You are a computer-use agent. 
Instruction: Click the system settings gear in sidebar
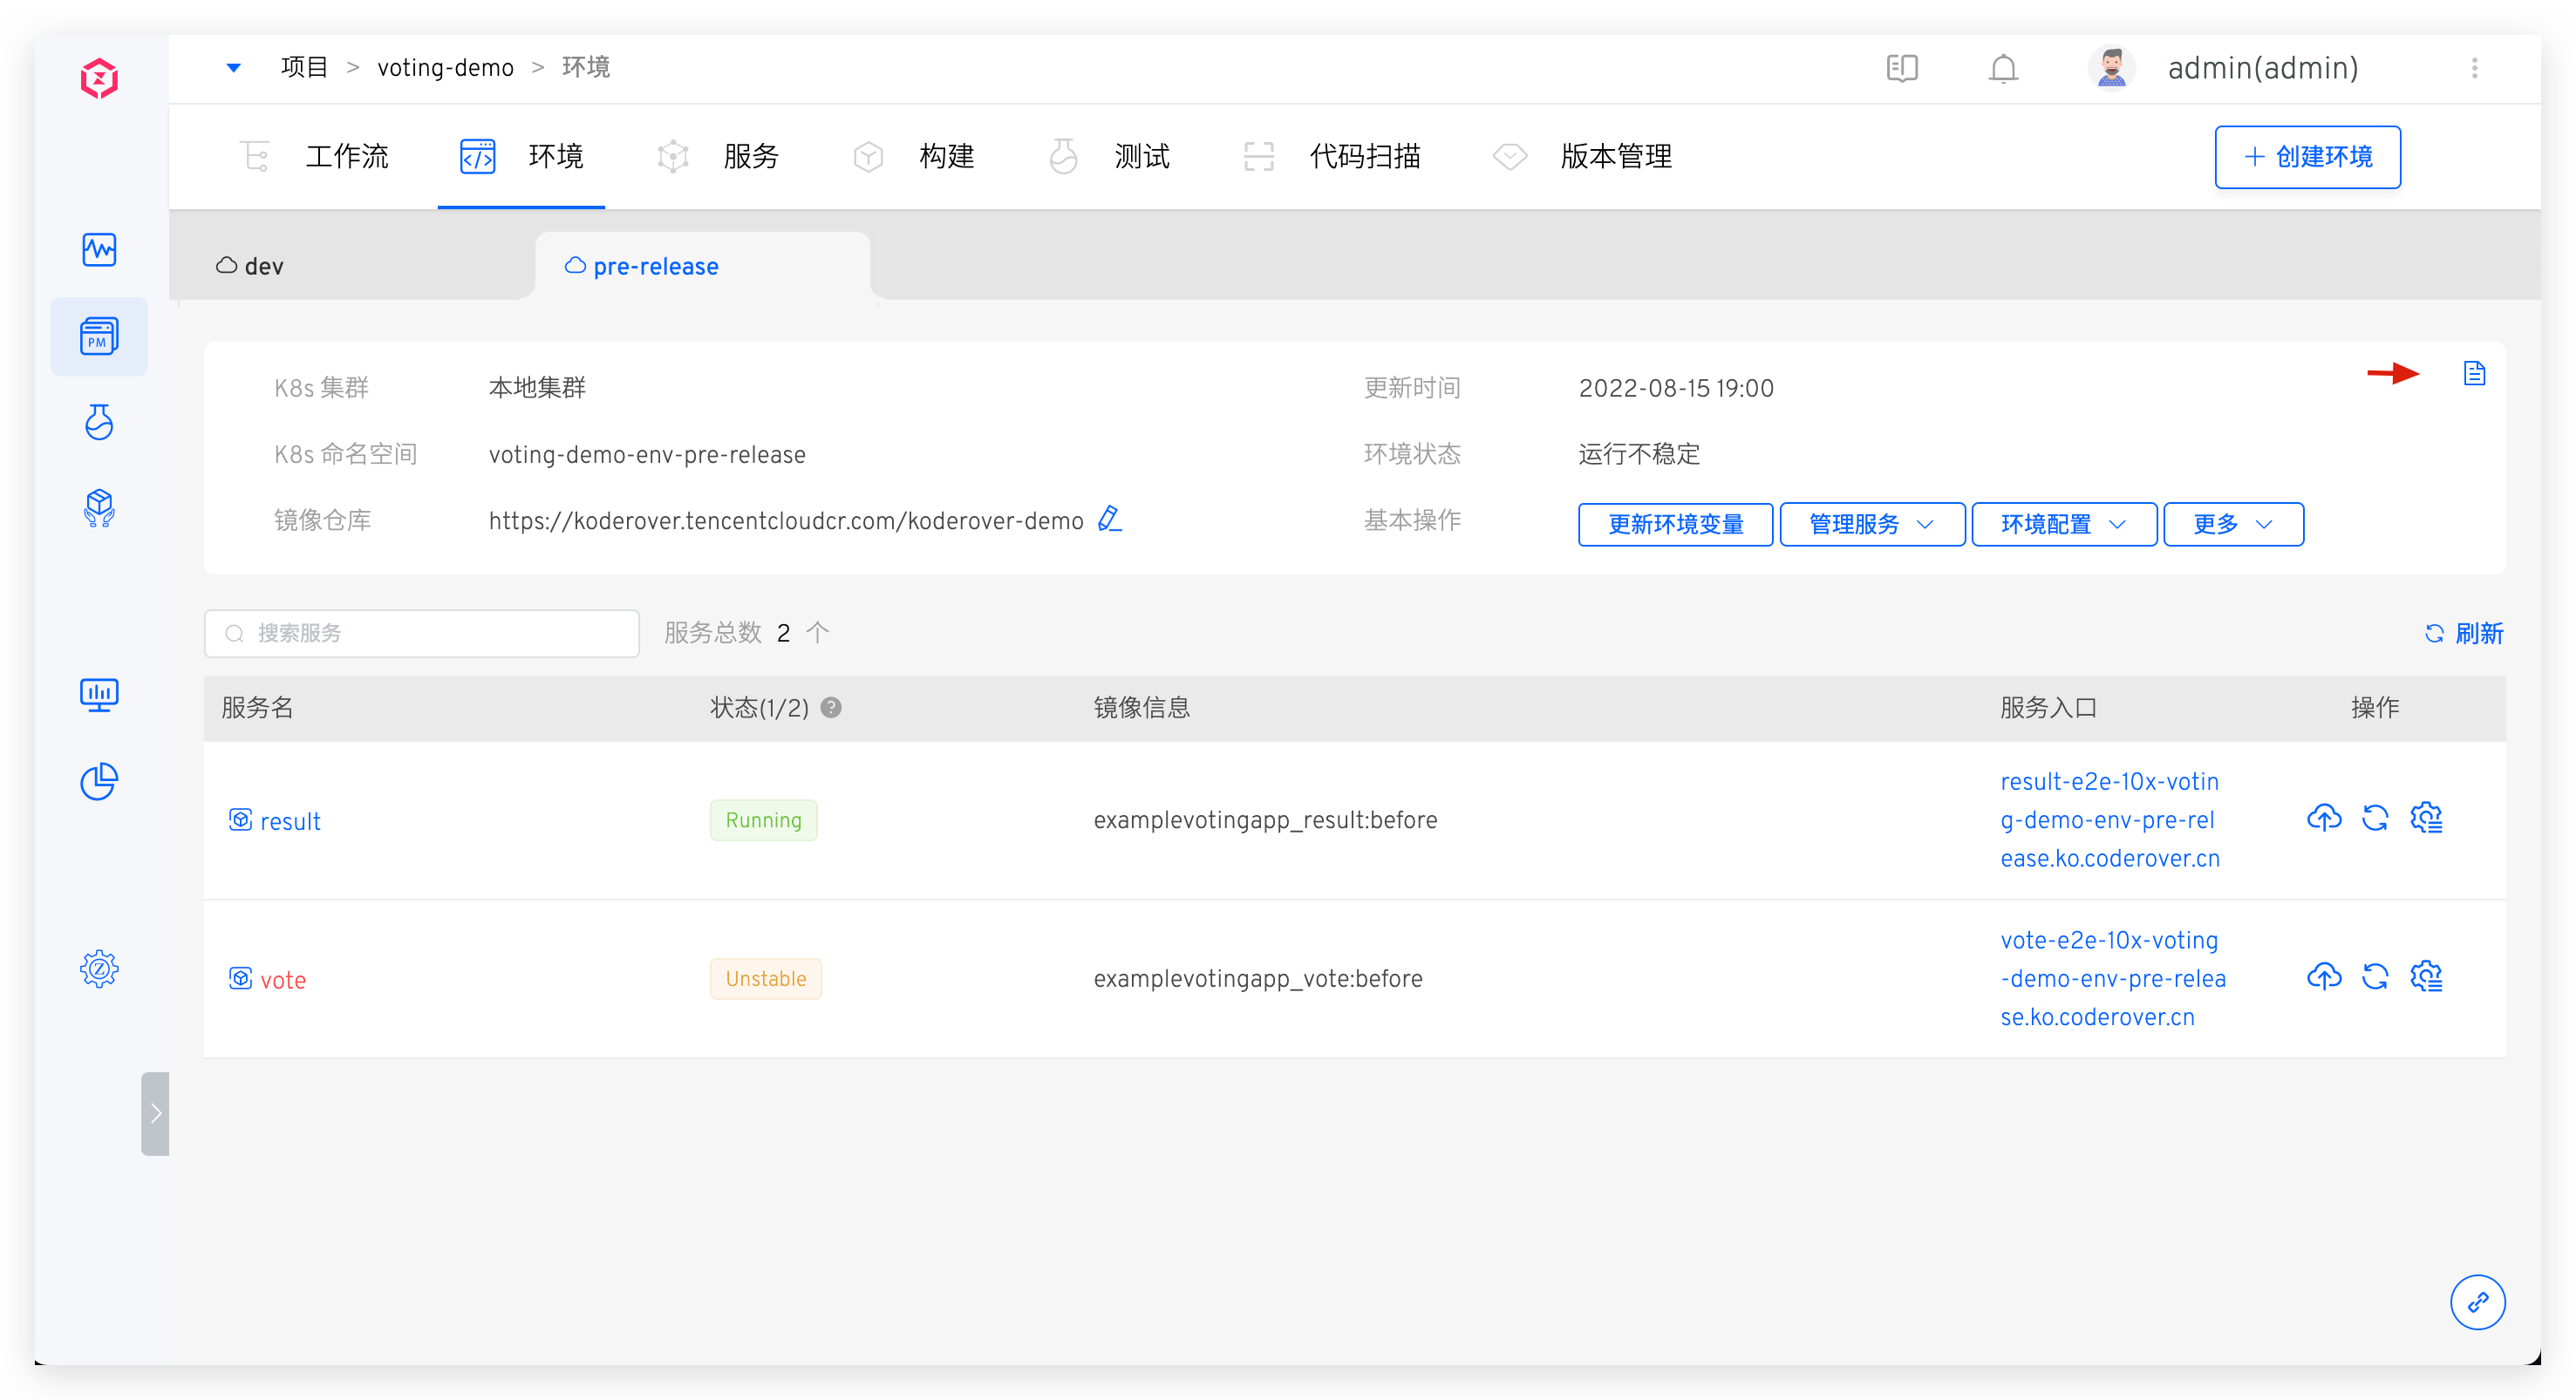99,968
